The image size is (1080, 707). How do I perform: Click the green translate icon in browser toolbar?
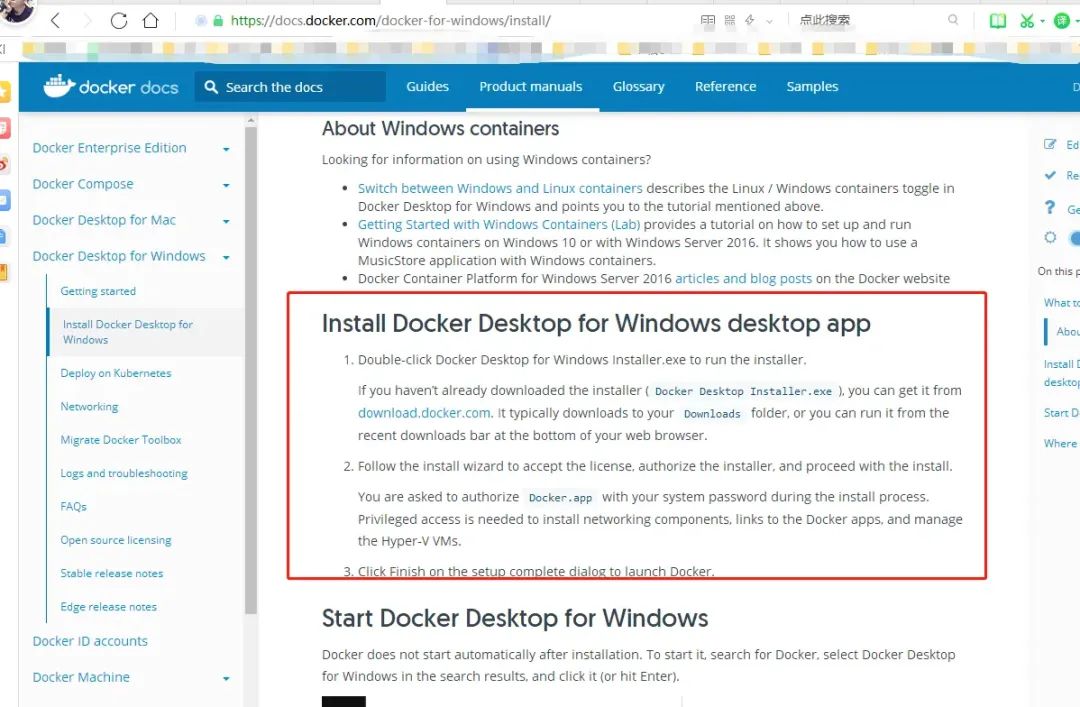pos(1062,21)
